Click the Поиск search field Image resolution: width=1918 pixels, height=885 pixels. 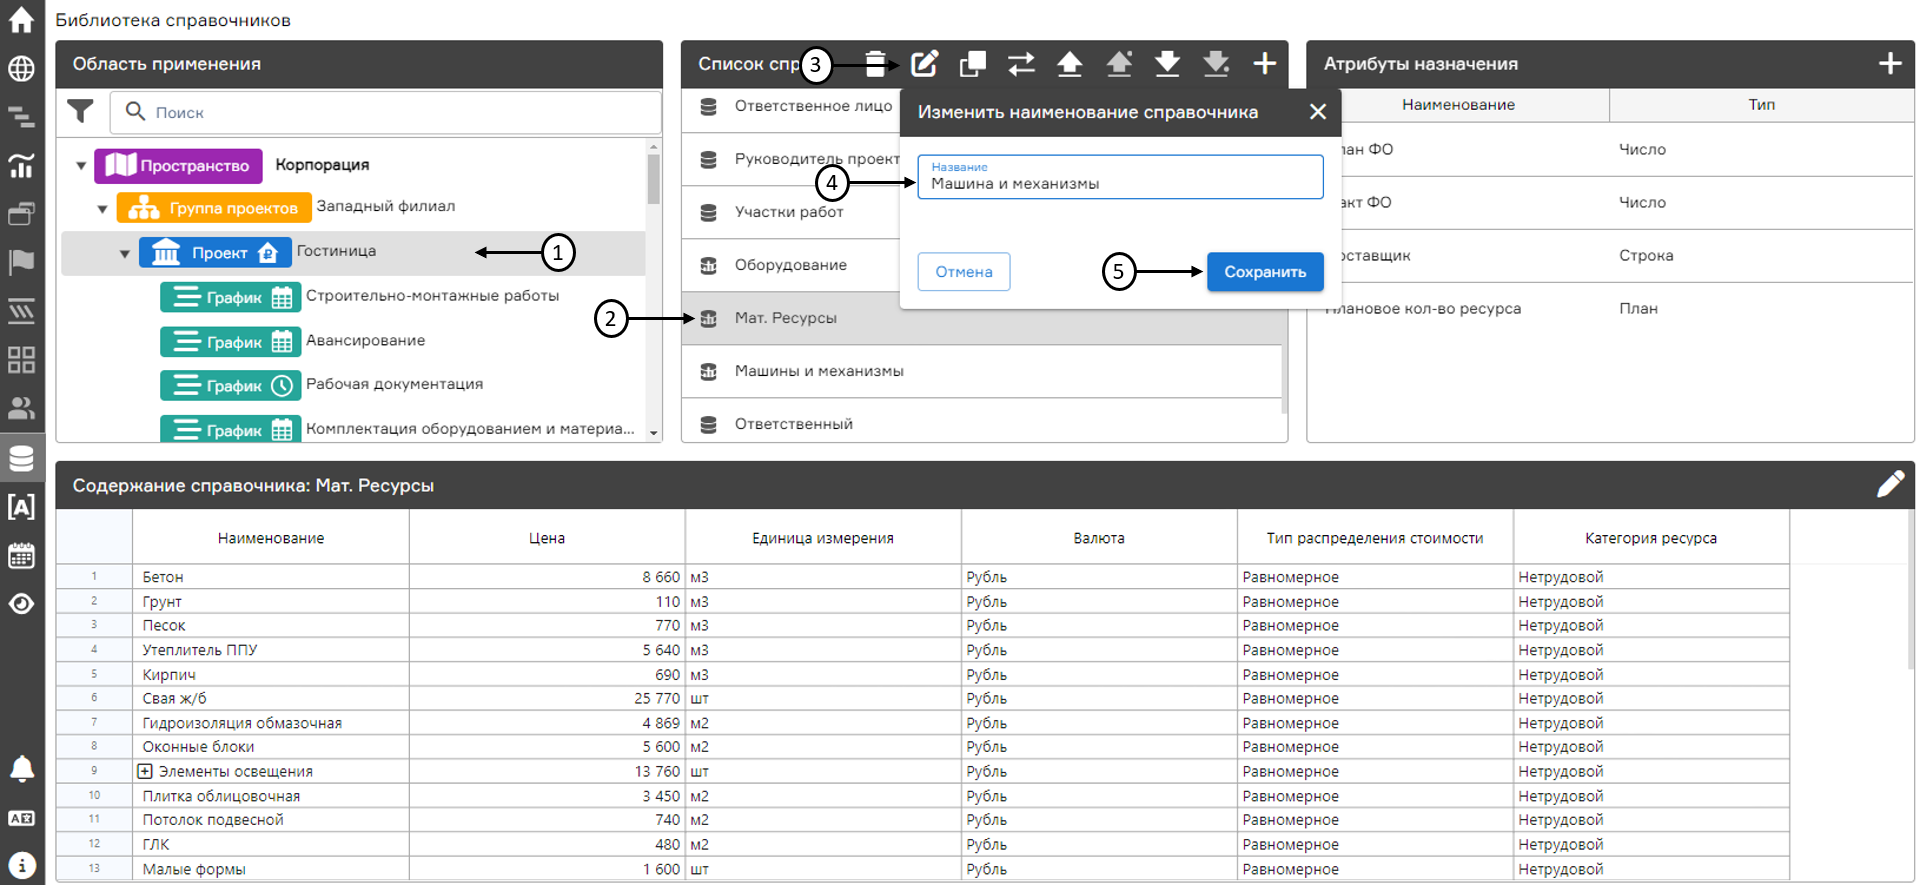pos(385,112)
